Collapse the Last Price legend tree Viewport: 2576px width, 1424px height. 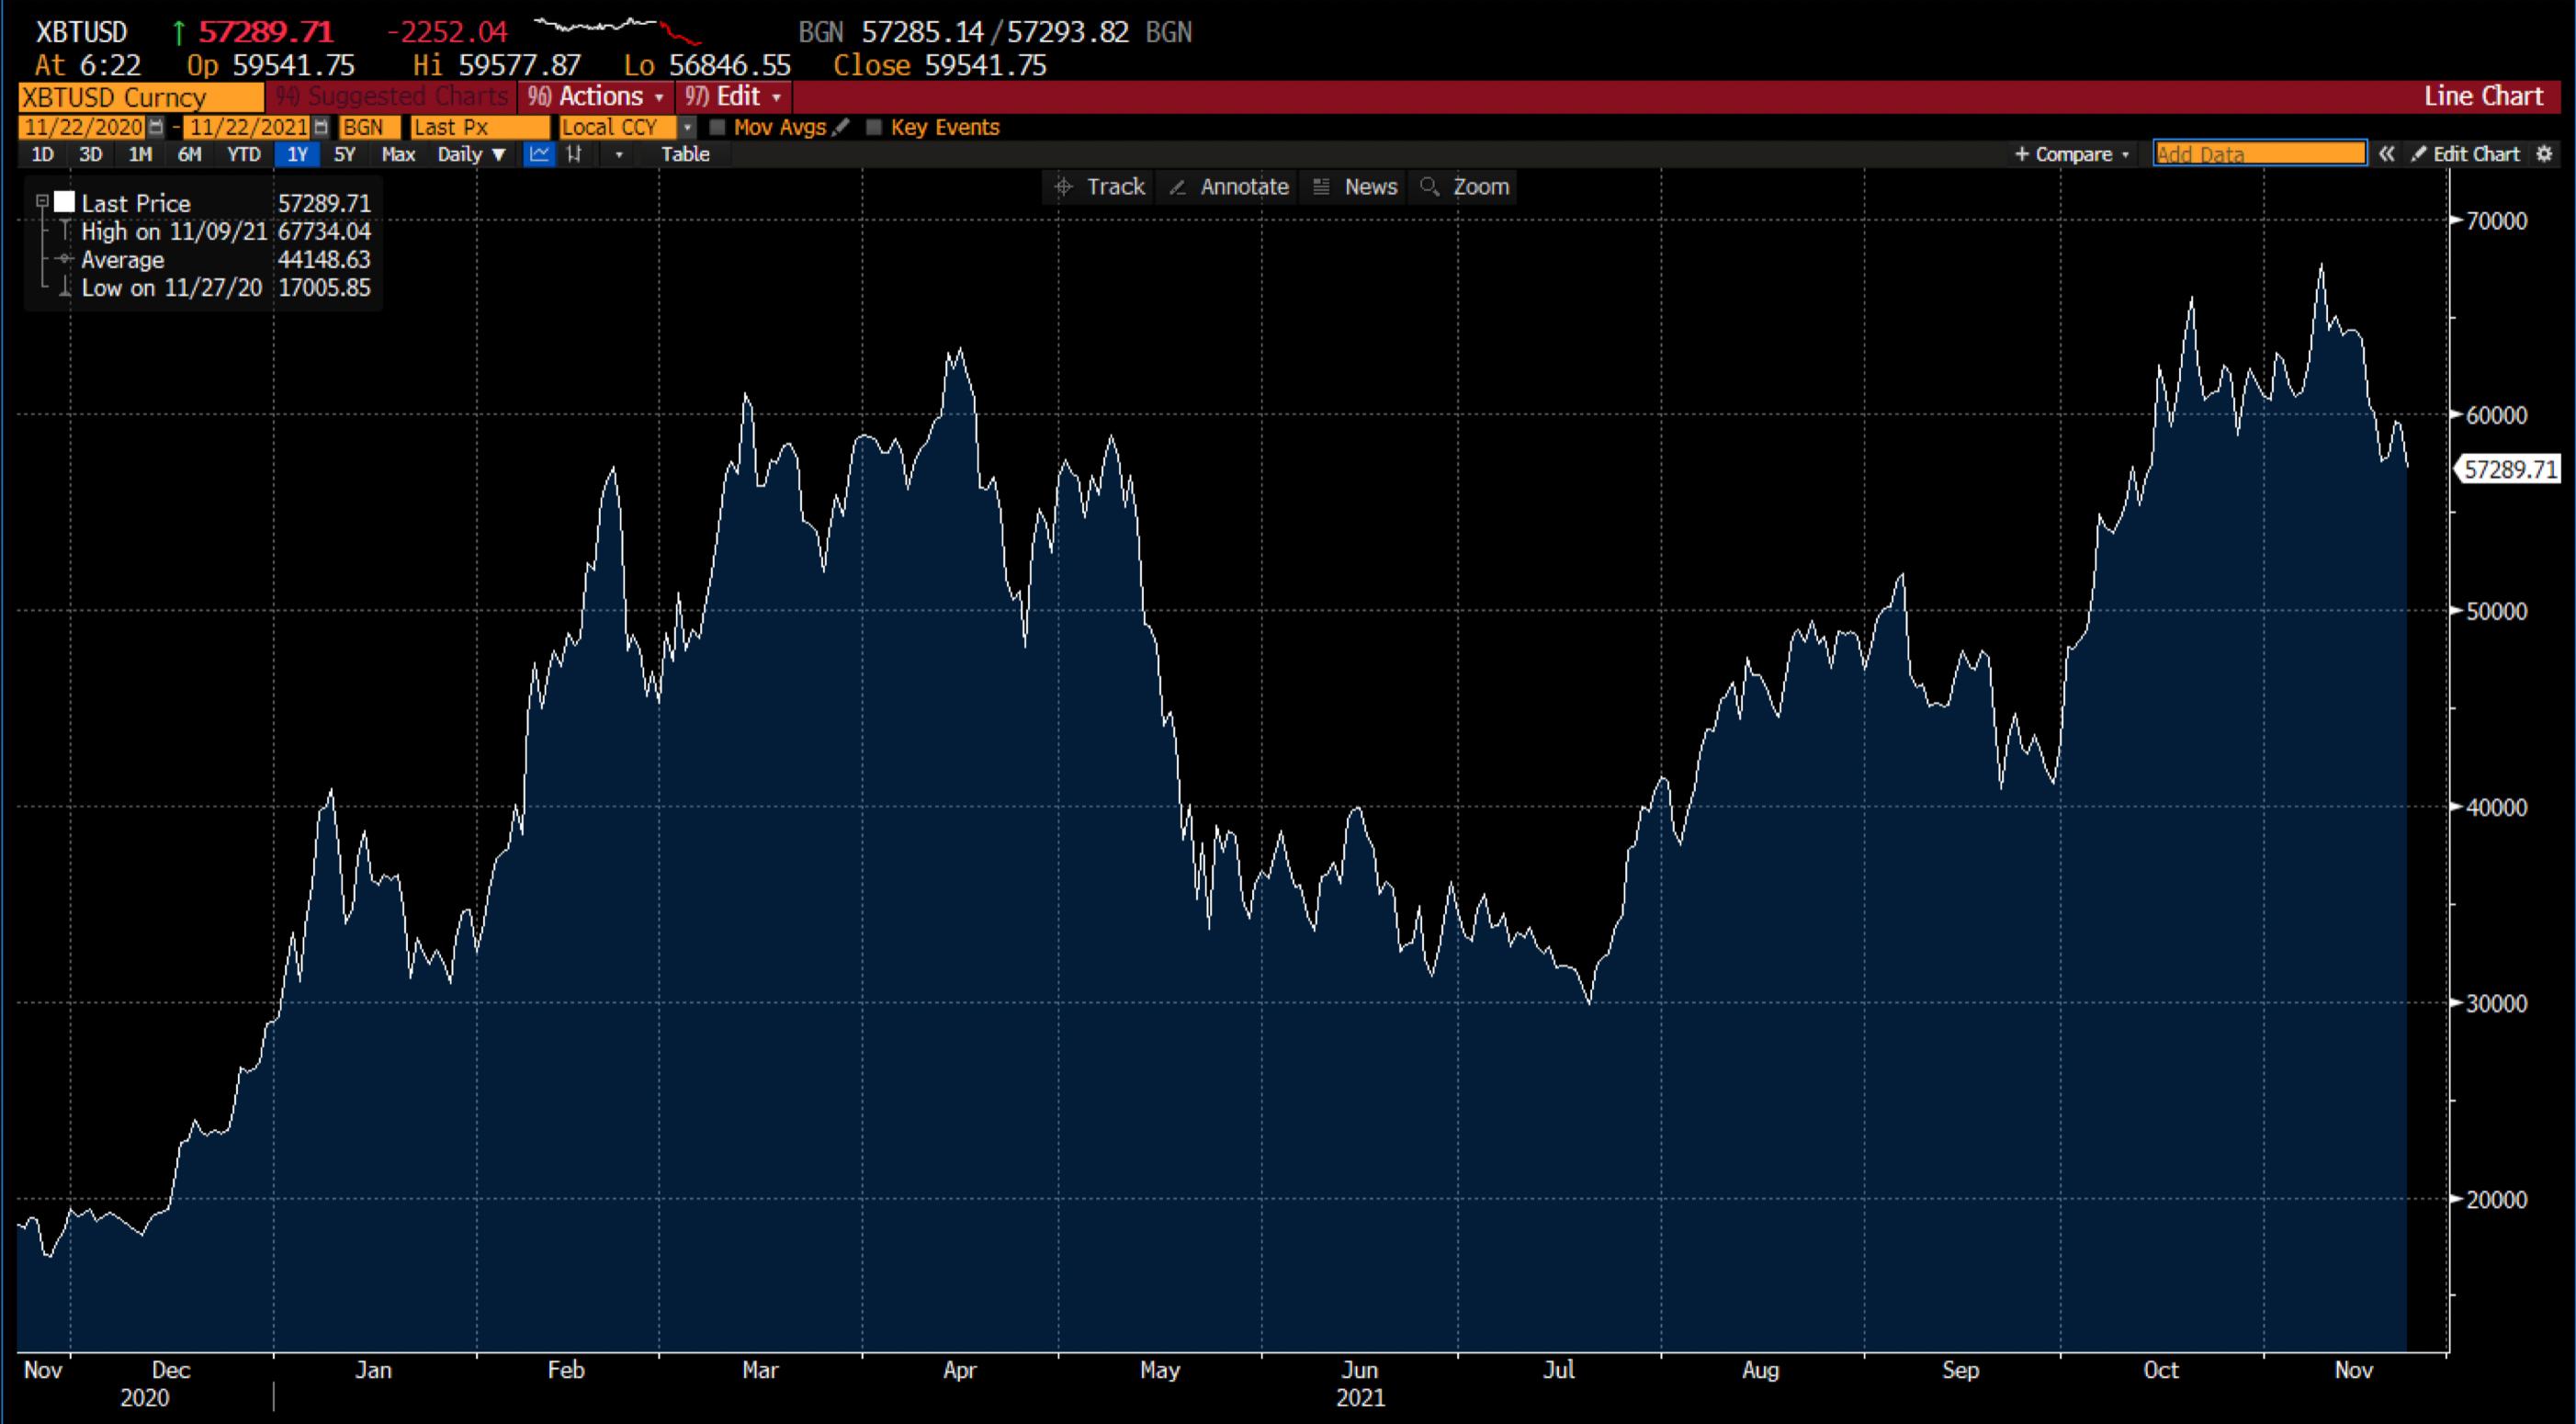pyautogui.click(x=42, y=202)
